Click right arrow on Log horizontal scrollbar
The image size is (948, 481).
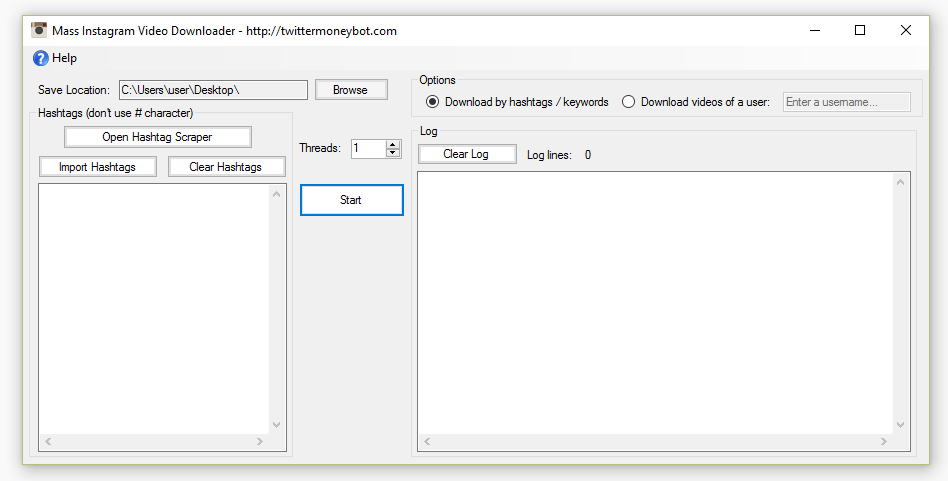pos(882,441)
